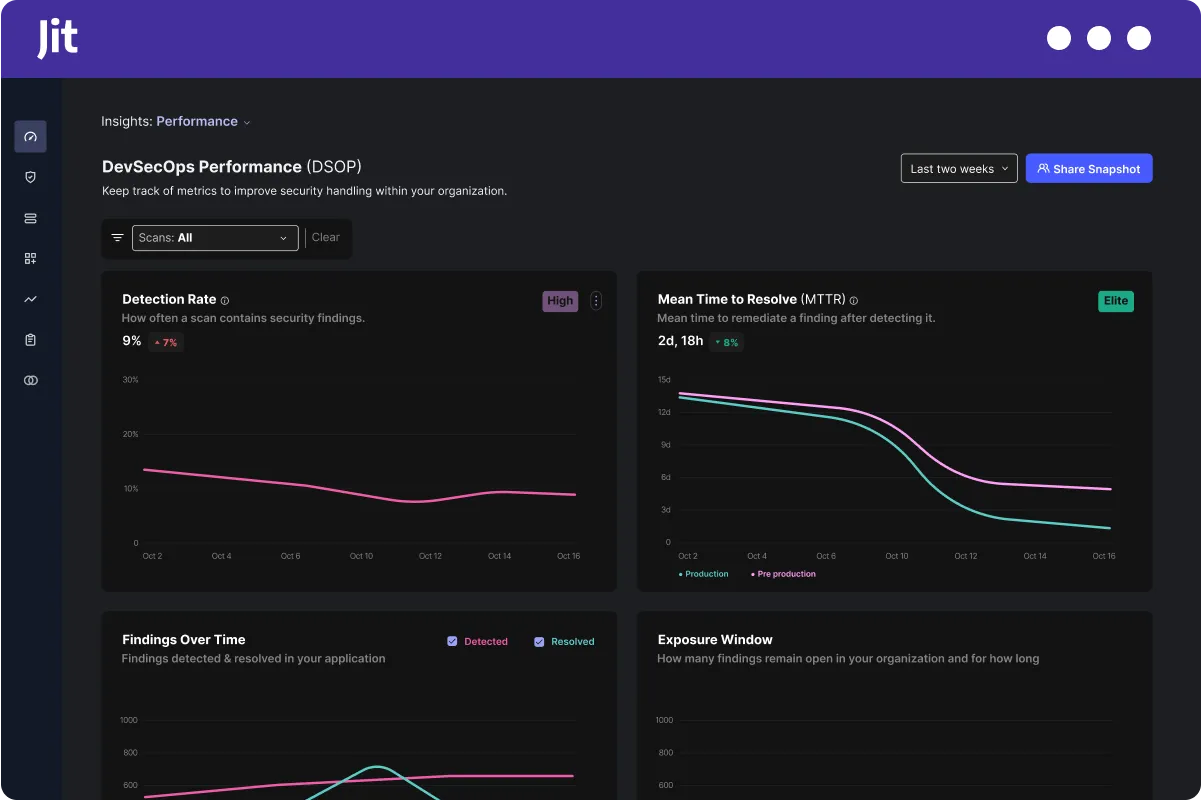Uncheck the Detected checkbox in Findings Over Time

(451, 641)
